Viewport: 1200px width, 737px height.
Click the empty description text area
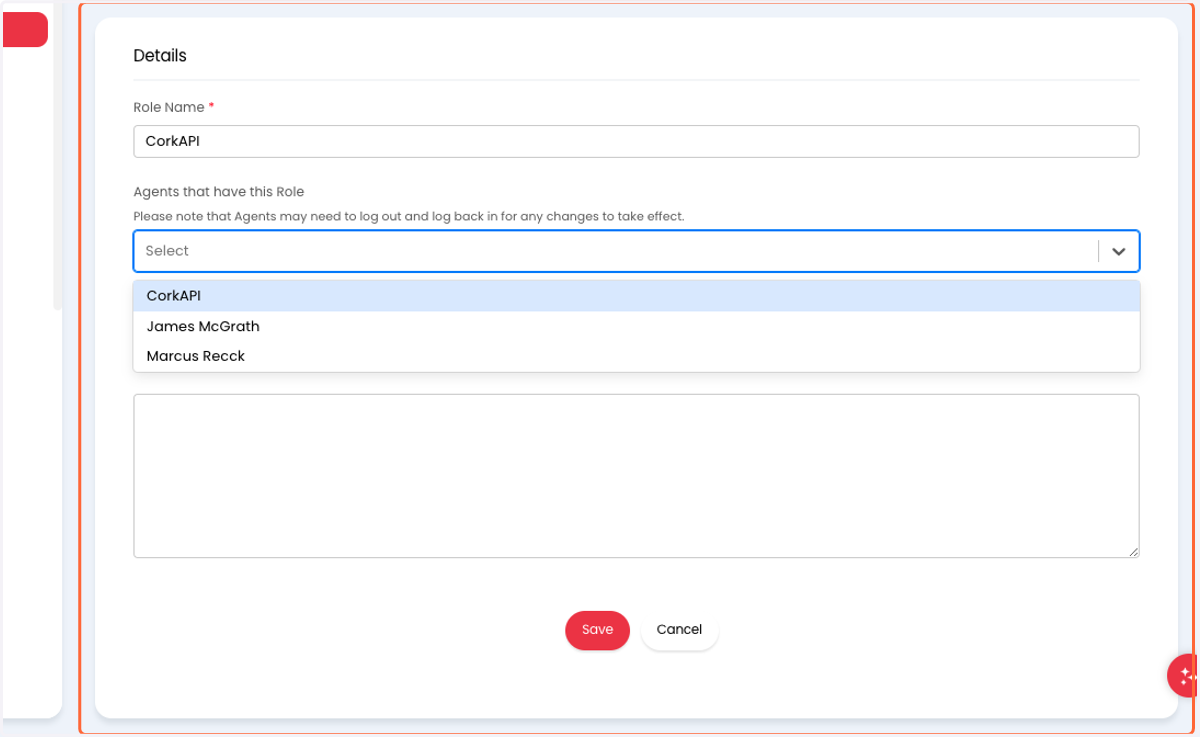pos(636,476)
